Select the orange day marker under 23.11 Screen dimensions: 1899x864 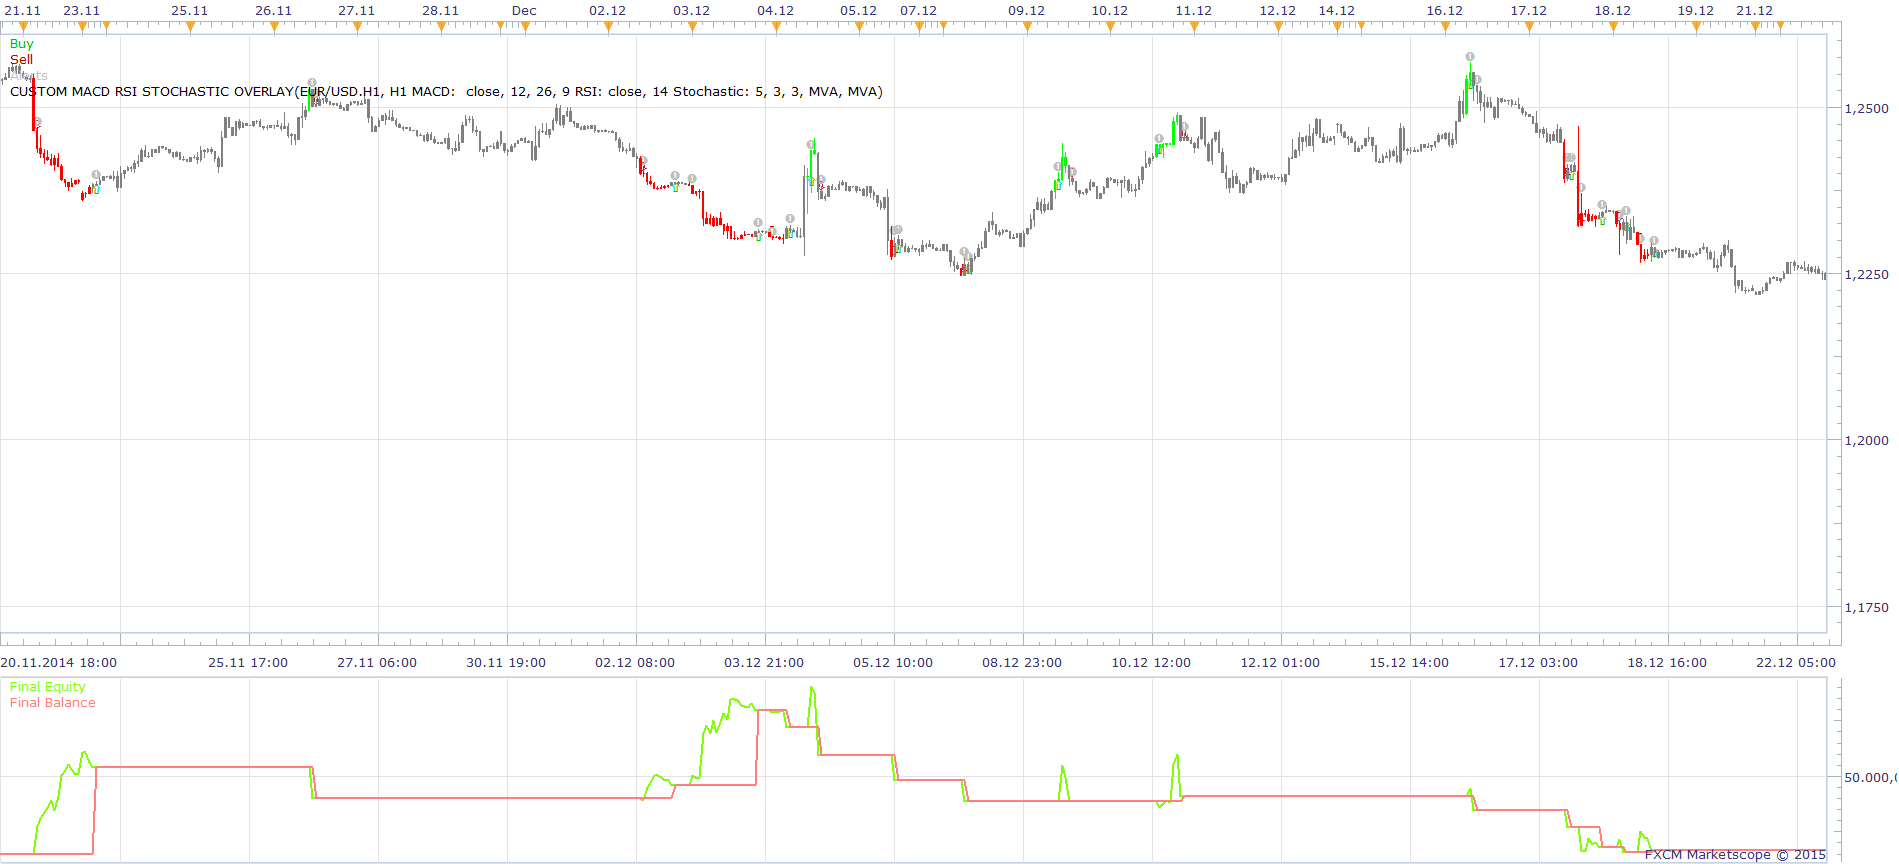(82, 27)
